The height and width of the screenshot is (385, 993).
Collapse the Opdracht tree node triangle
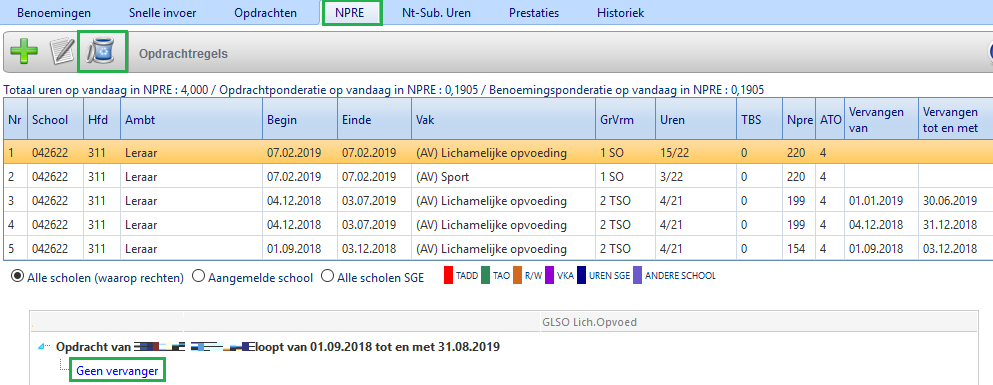tap(42, 347)
